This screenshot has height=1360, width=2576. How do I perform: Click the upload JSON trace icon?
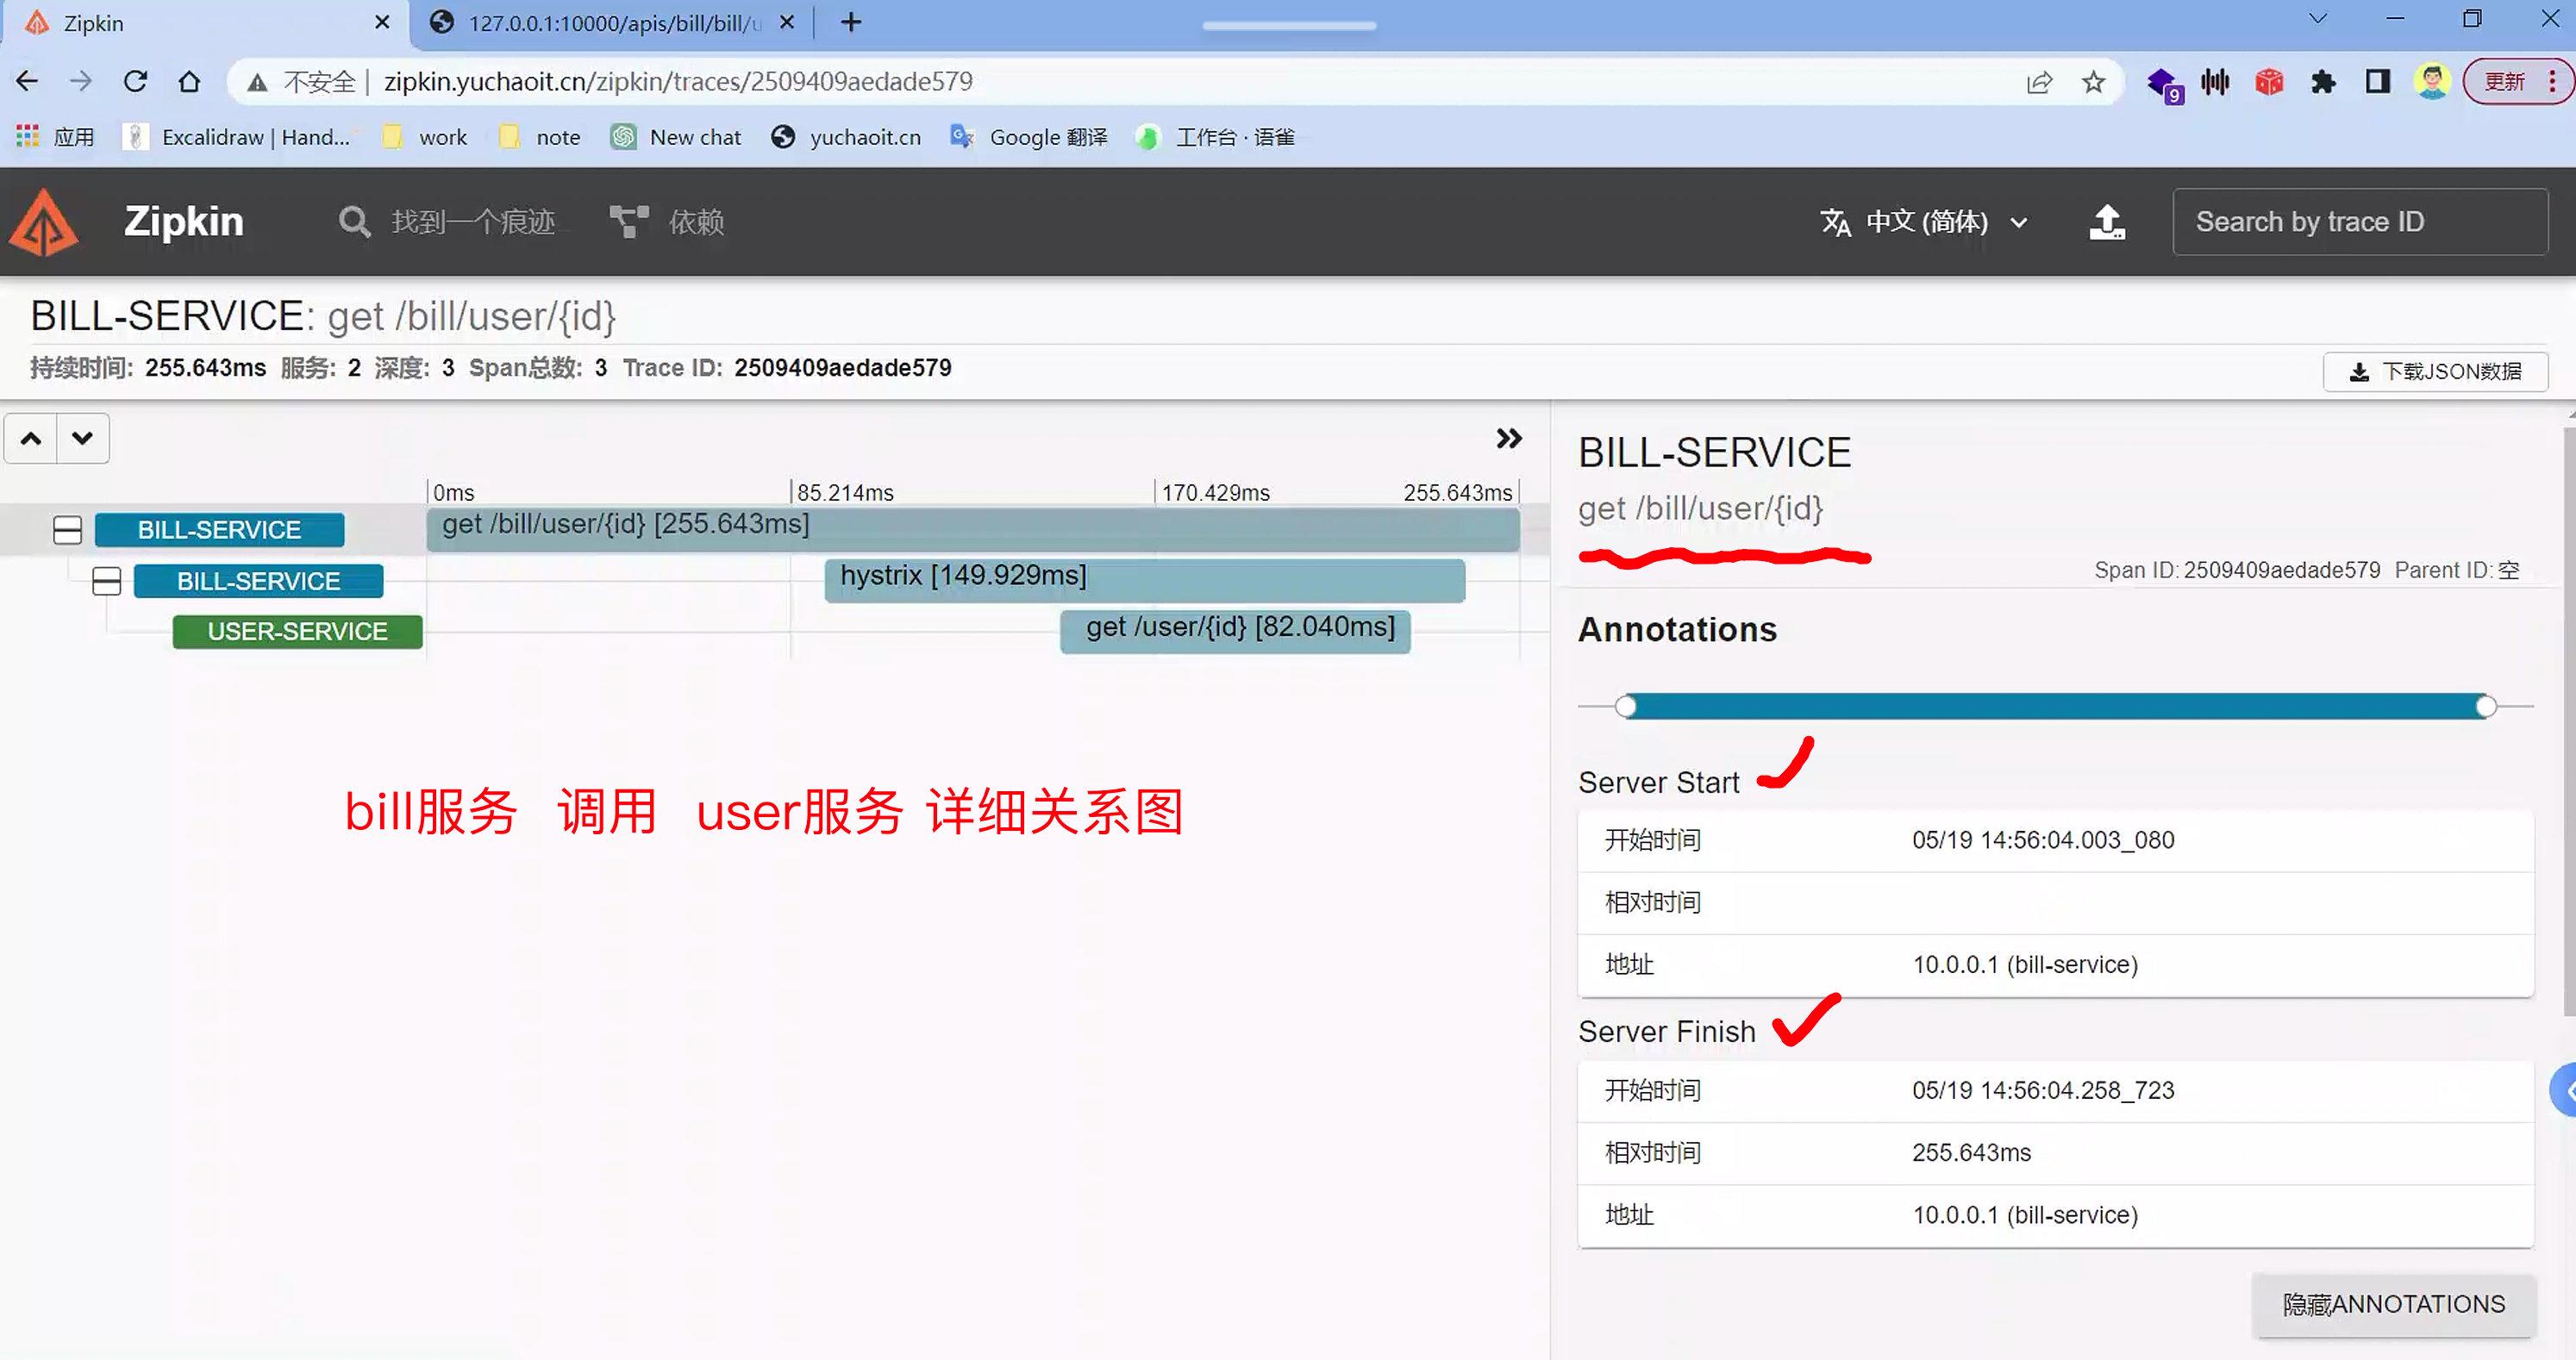click(x=2107, y=222)
